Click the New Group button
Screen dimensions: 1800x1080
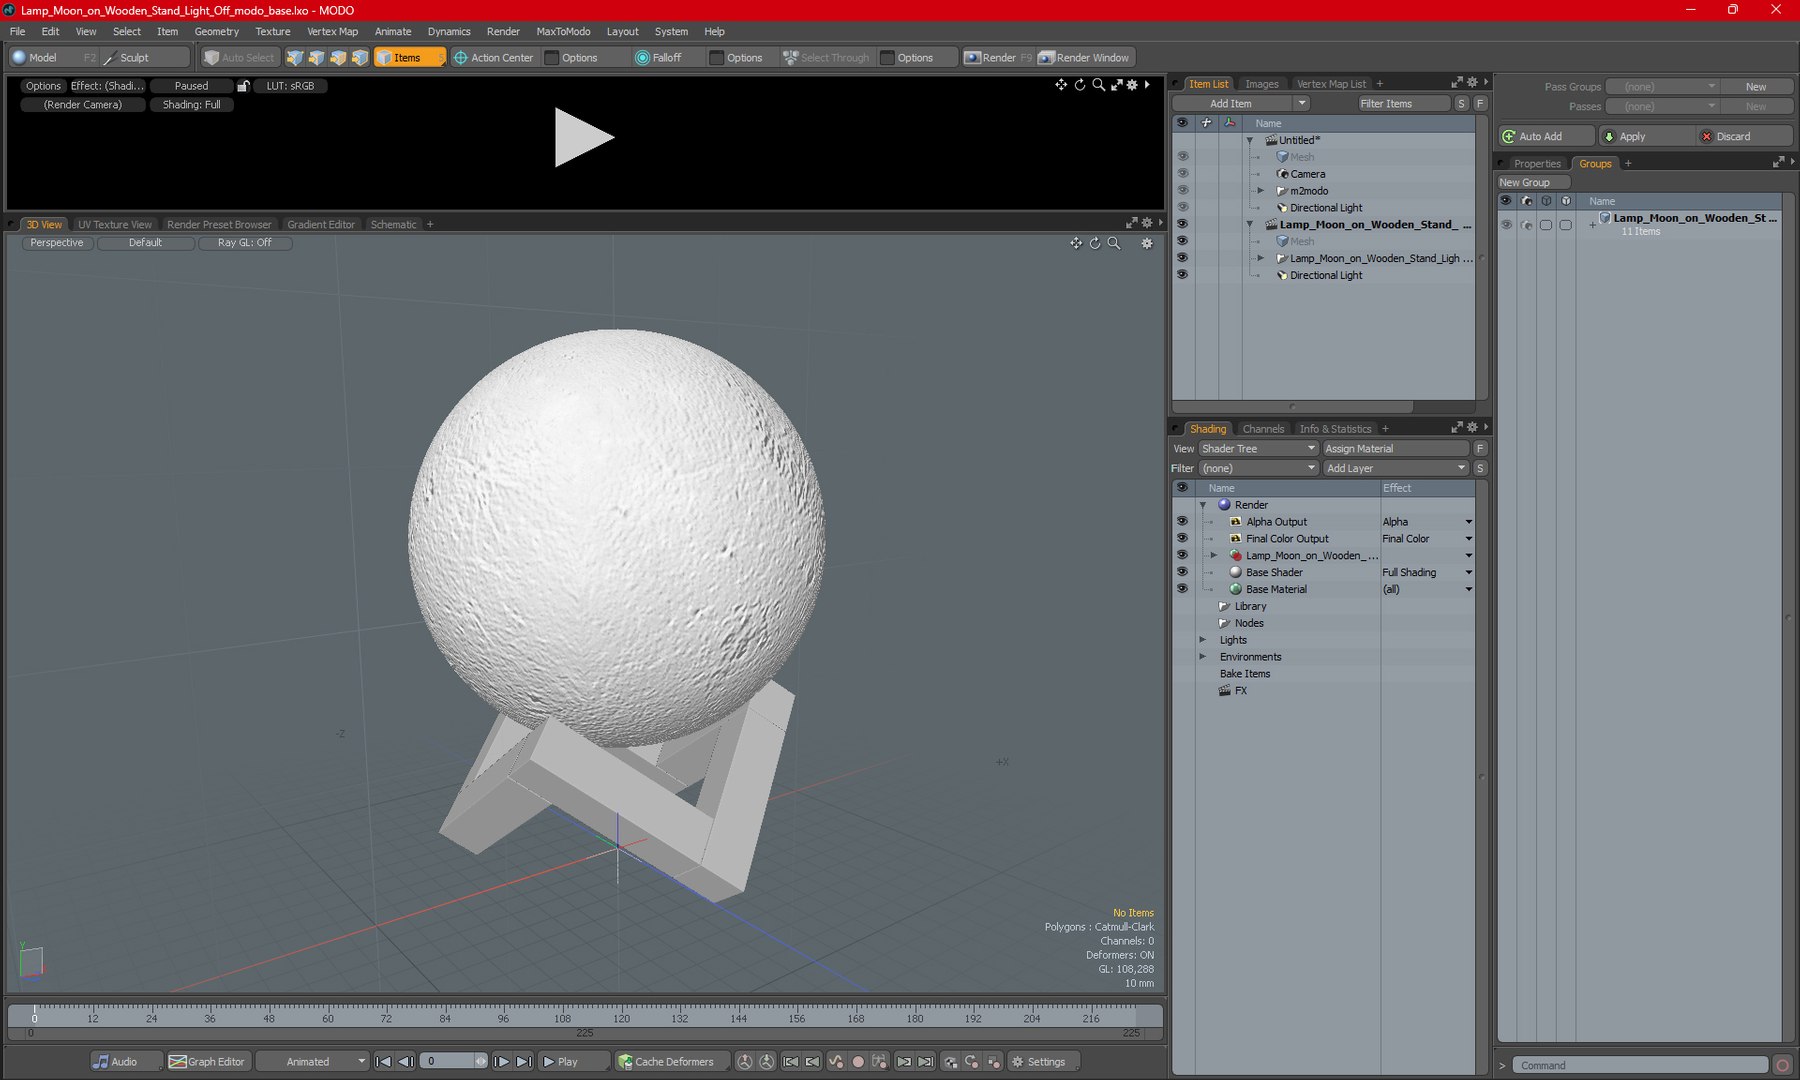pyautogui.click(x=1533, y=182)
